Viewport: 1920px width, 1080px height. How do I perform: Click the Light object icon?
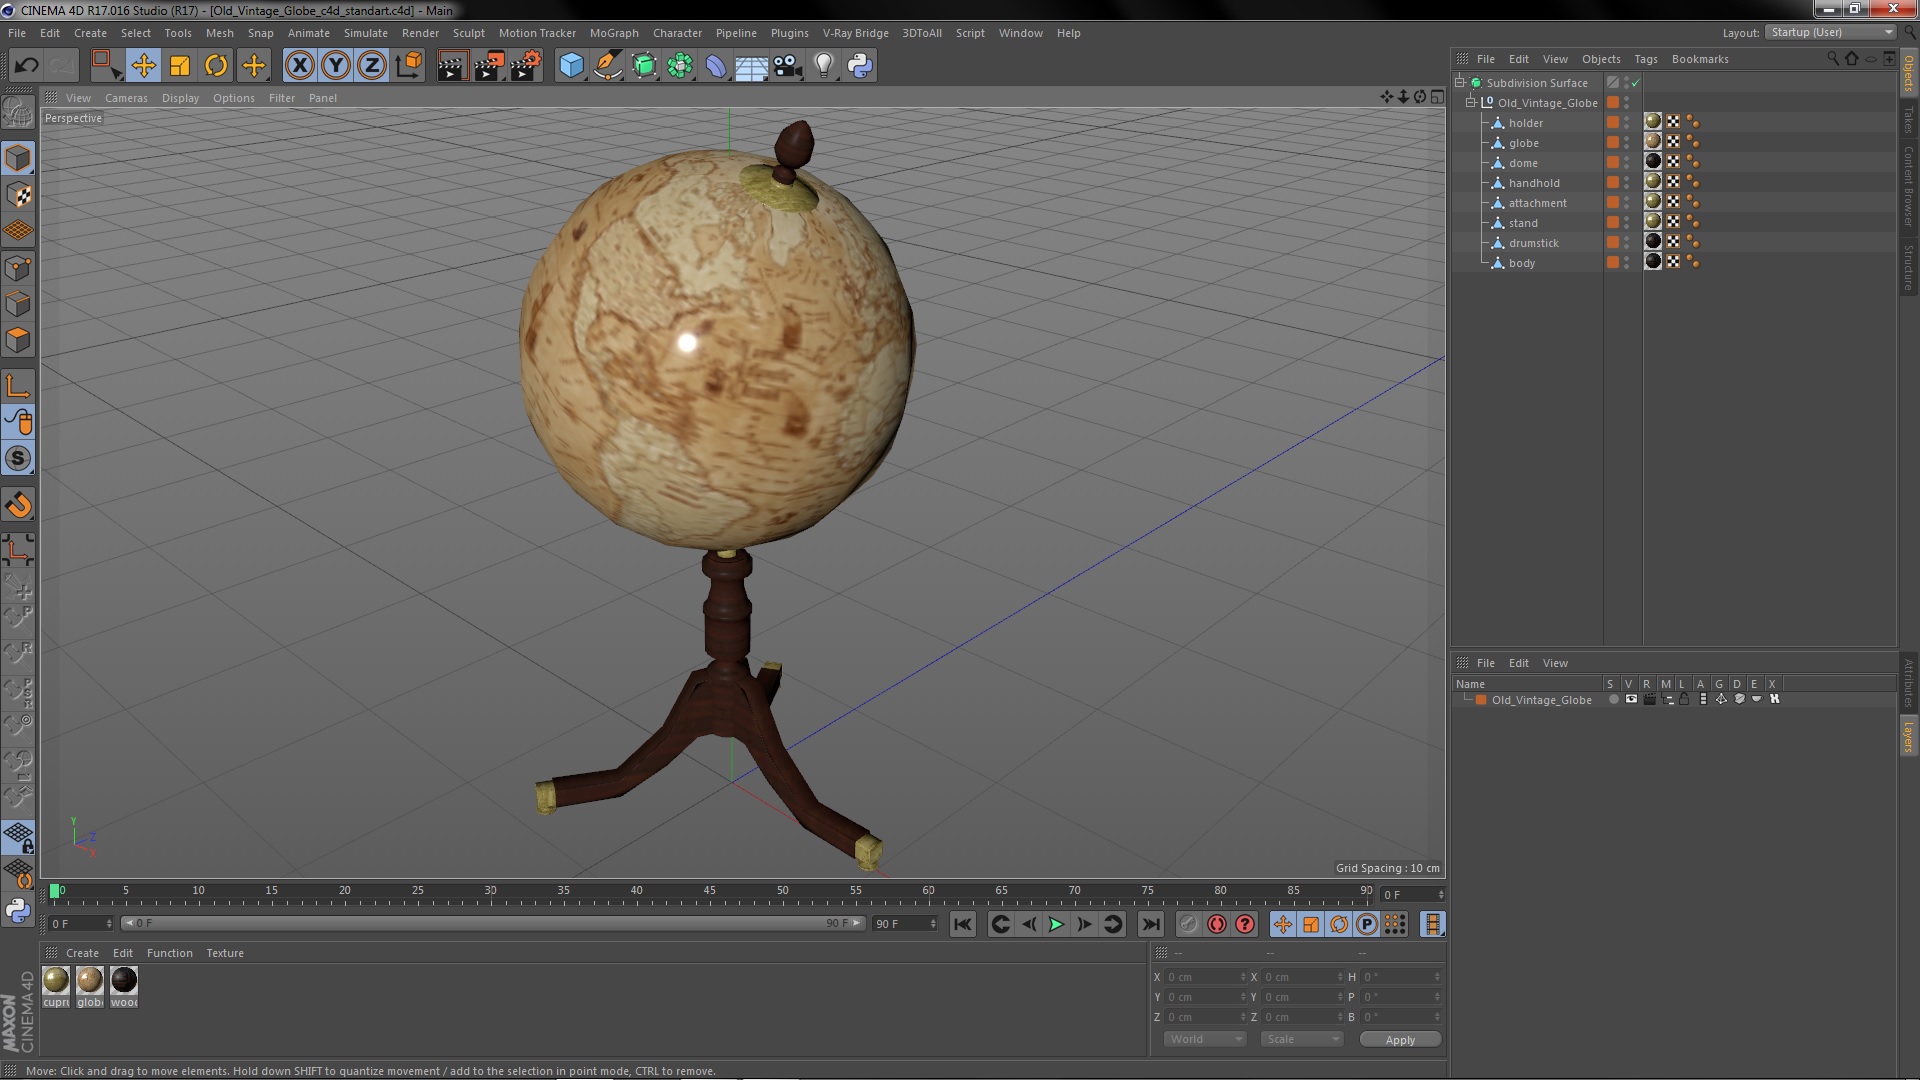click(x=823, y=66)
